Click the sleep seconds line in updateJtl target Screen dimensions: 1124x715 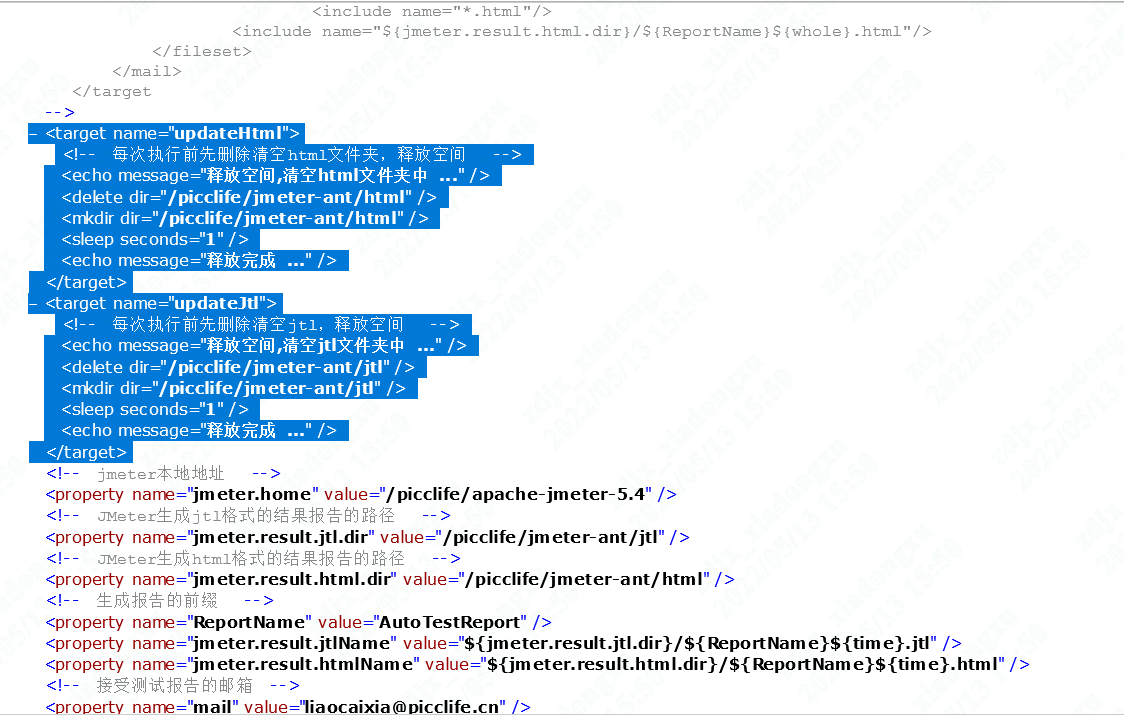point(155,409)
